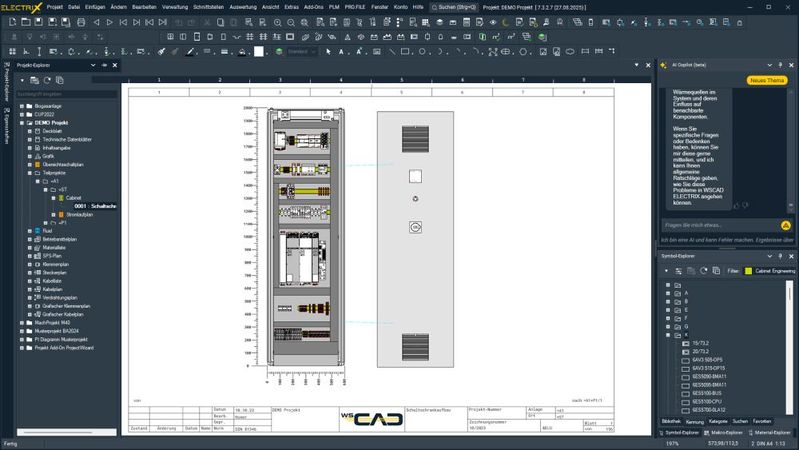Click Symbol-Explorer settings sliders icon
Viewport: 799px width, 450px height.
coord(678,271)
